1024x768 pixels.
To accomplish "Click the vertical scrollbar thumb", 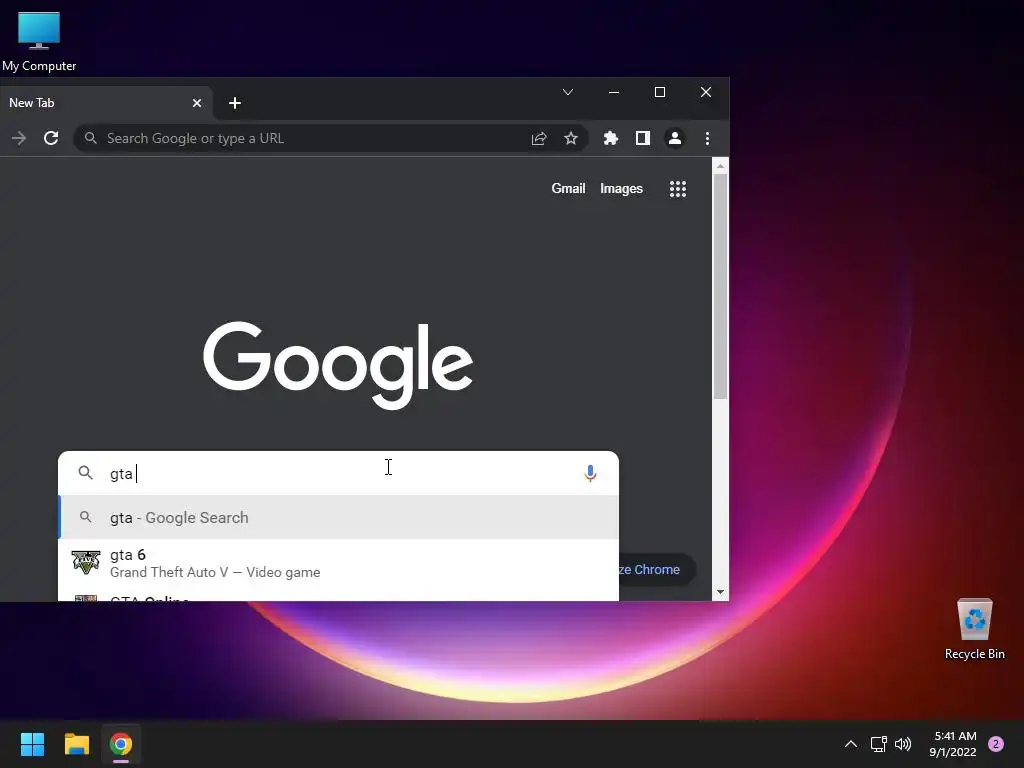I will coord(720,286).
